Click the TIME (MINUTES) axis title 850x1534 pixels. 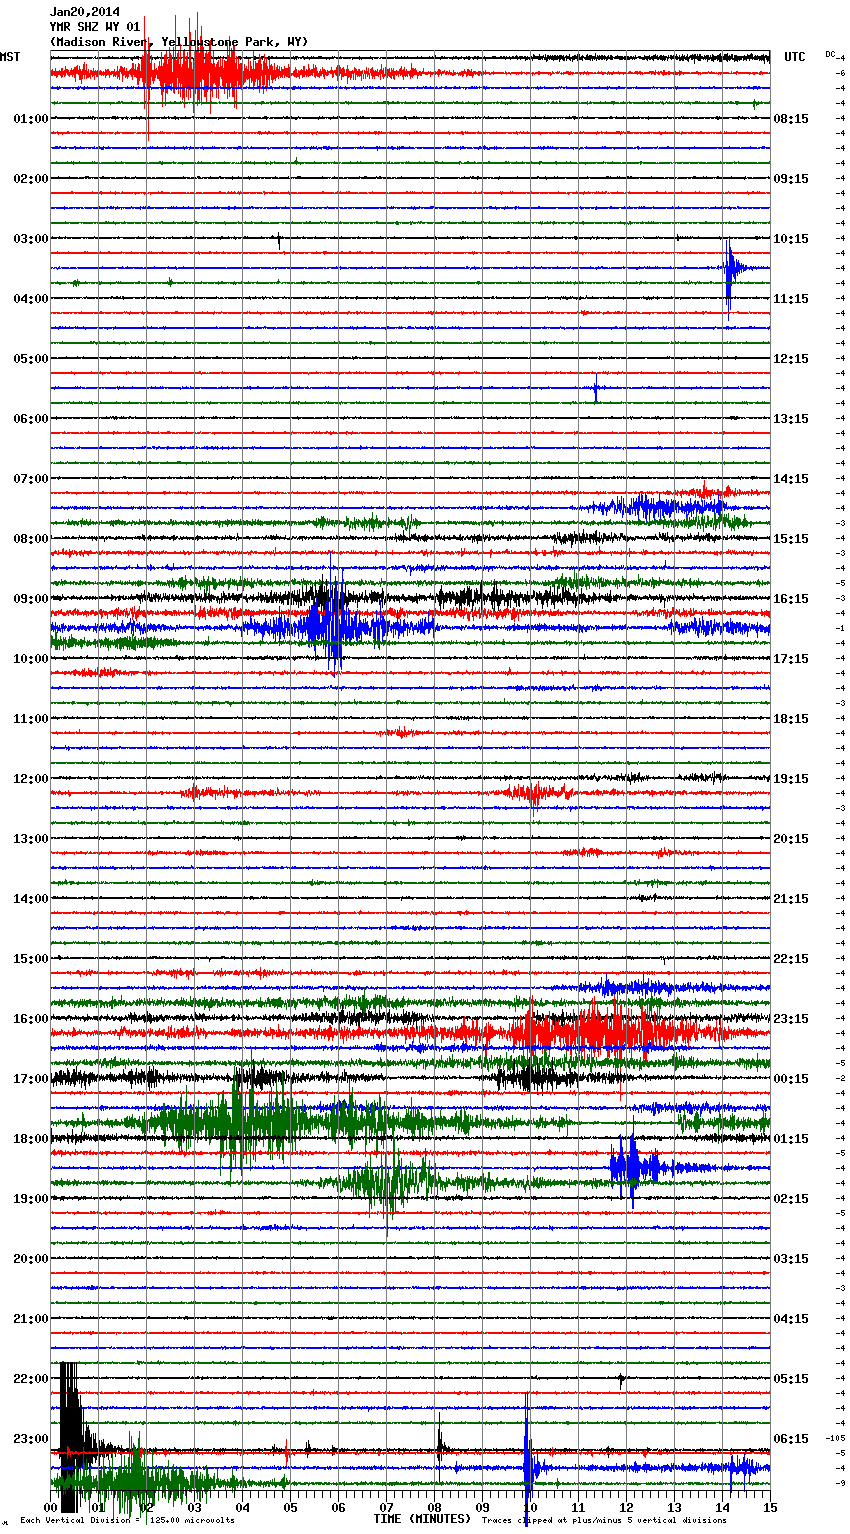coord(422,1519)
